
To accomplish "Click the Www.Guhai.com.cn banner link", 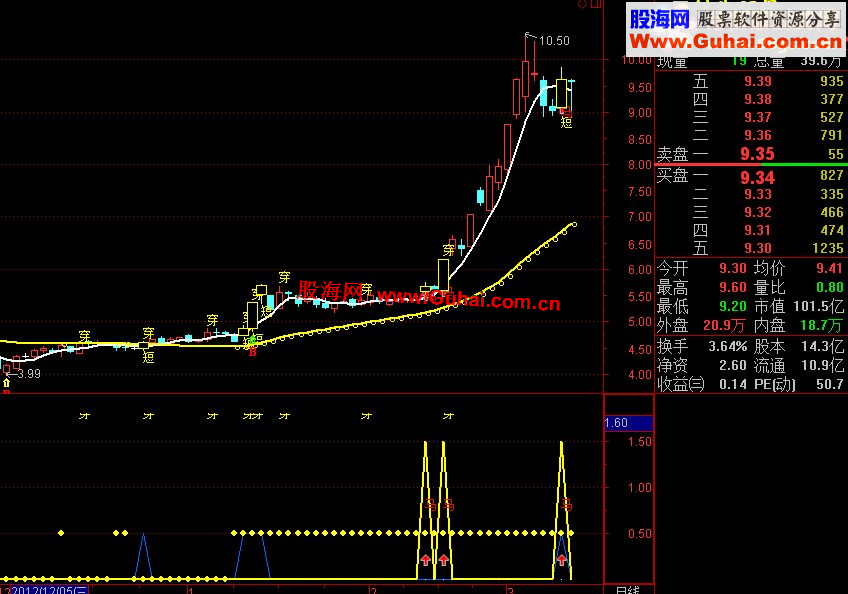I will [736, 41].
